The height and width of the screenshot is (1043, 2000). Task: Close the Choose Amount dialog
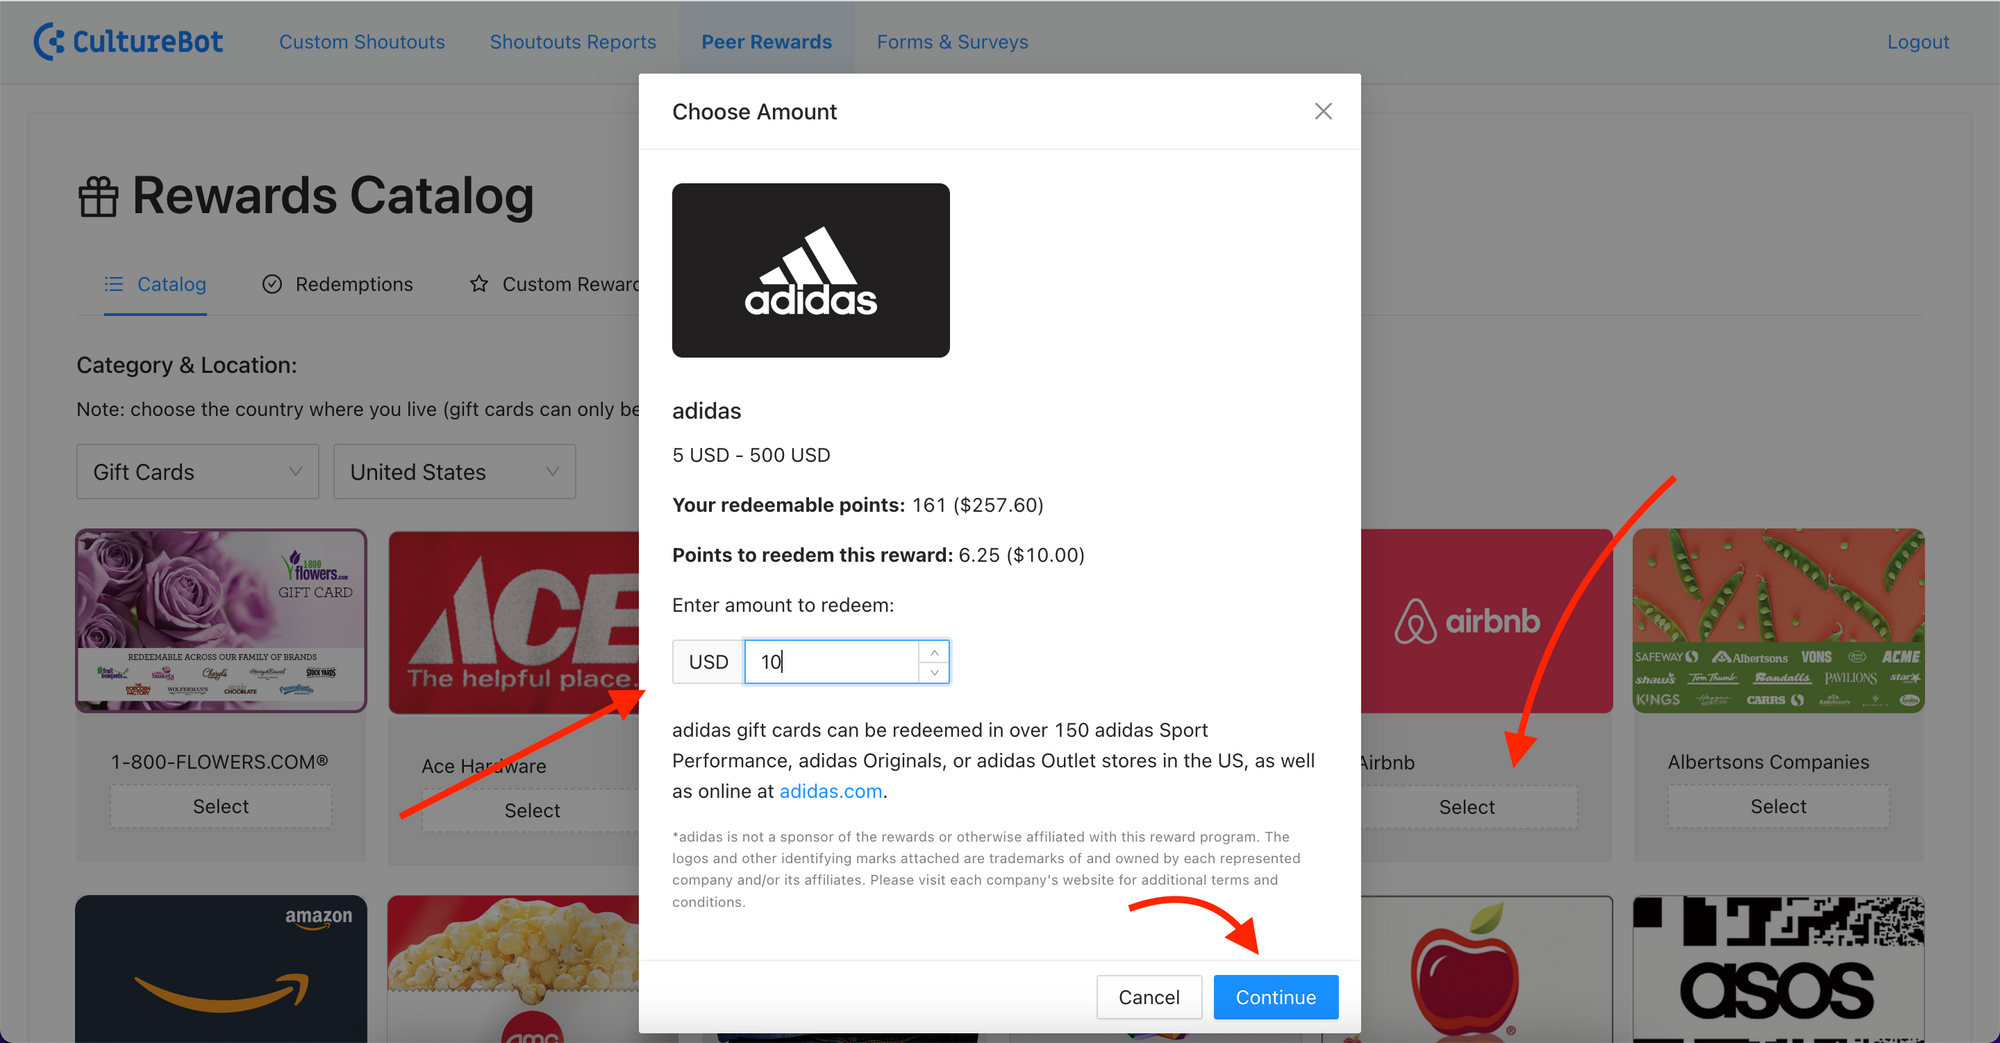[1323, 111]
